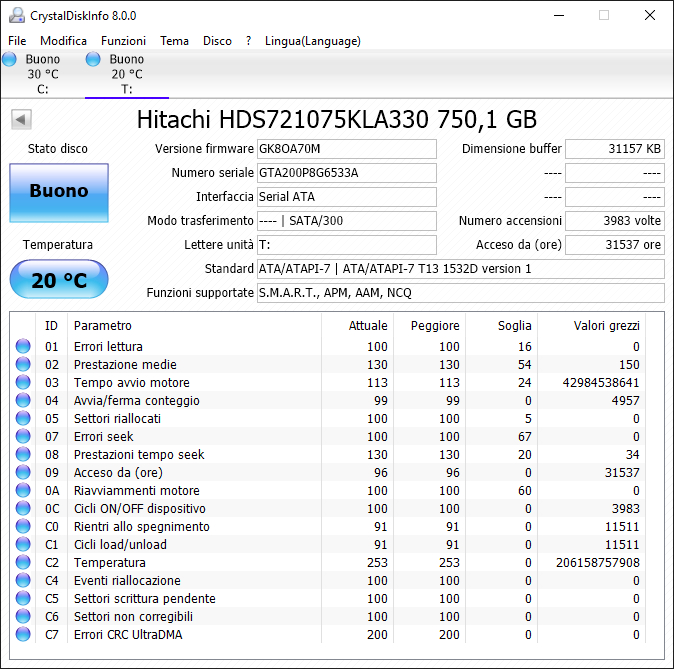
Task: Open the Tema menu
Action: click(175, 41)
